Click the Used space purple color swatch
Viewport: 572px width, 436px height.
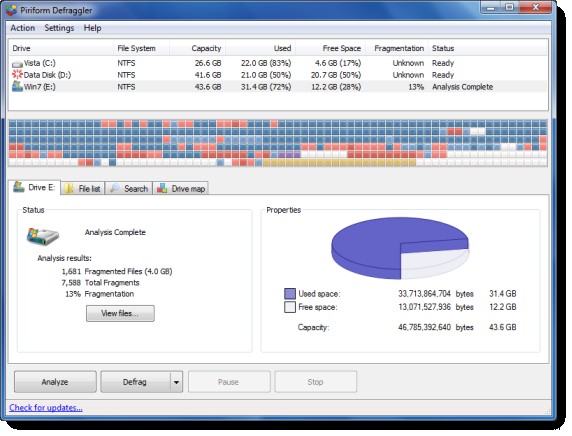(290, 294)
